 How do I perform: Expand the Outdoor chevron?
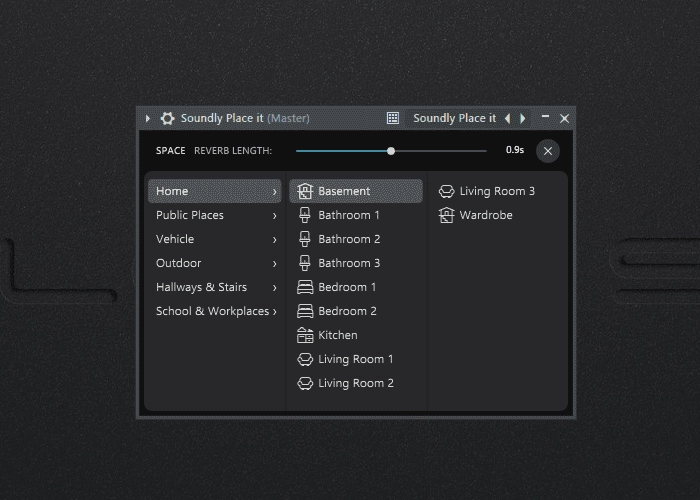point(275,264)
